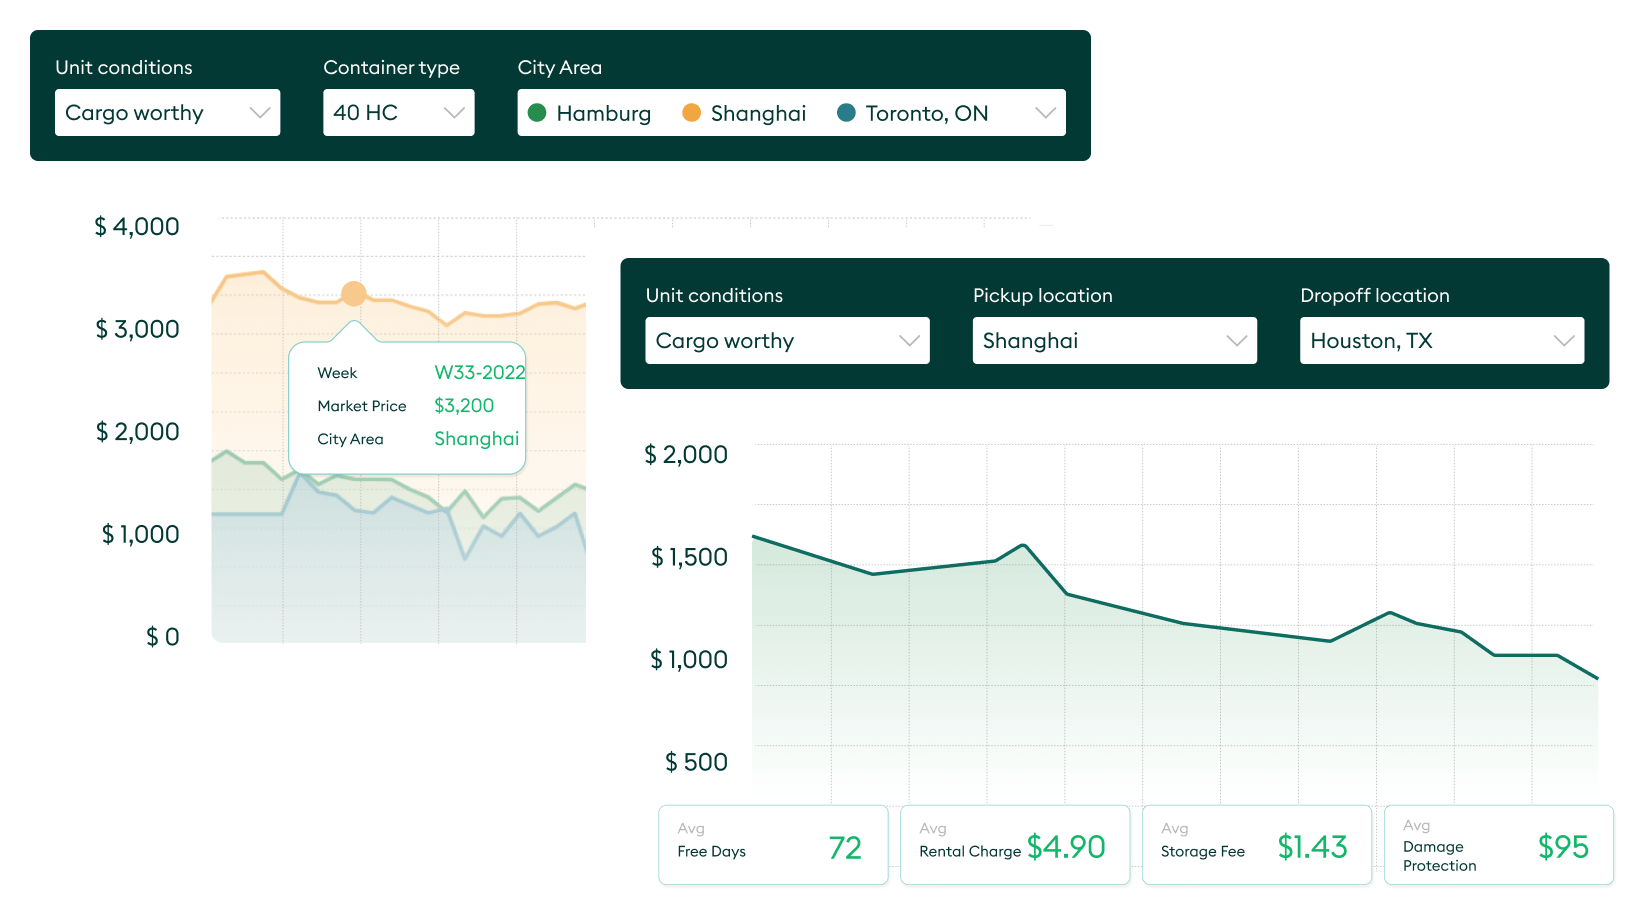
Task: Click the Pickup location label
Action: pyautogui.click(x=1043, y=296)
